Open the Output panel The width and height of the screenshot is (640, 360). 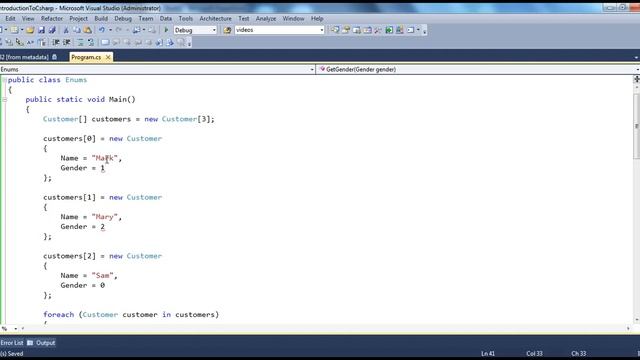pos(41,343)
